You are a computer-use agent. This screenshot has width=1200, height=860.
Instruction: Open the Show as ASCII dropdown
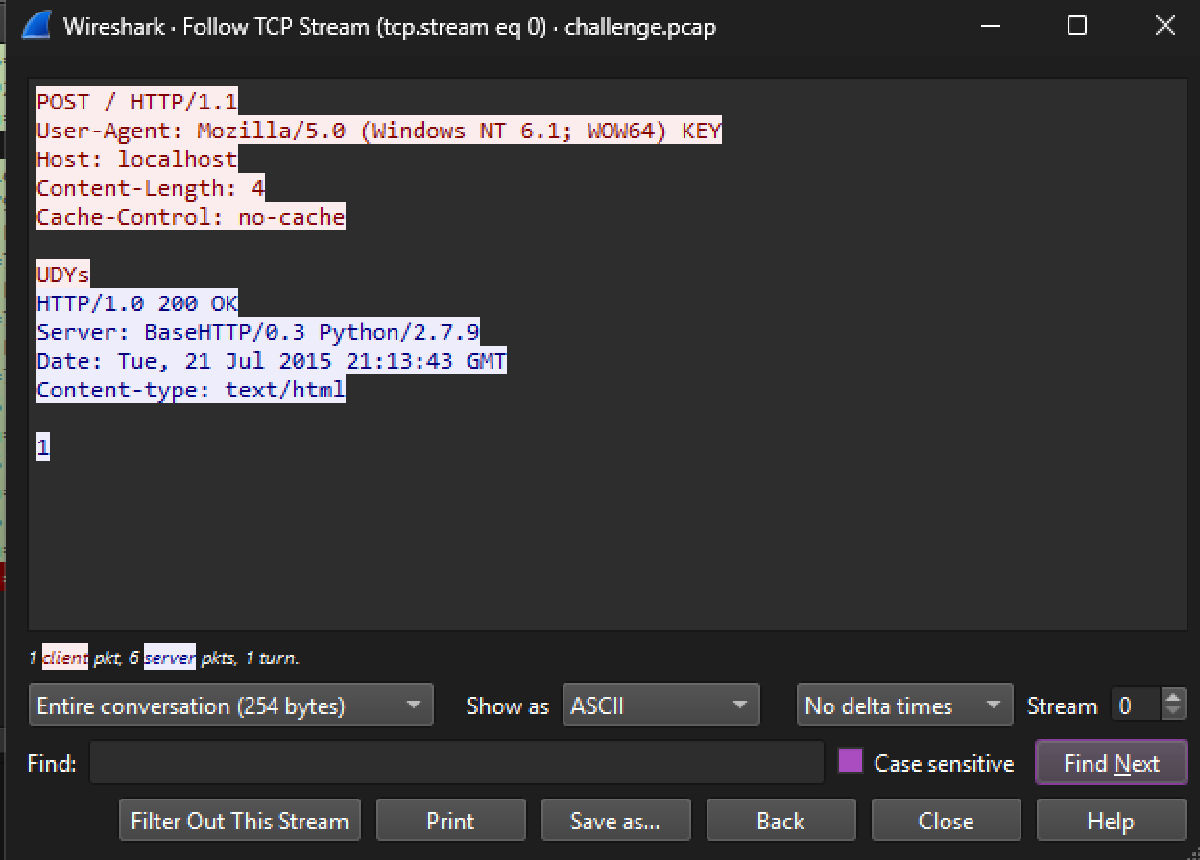click(661, 705)
